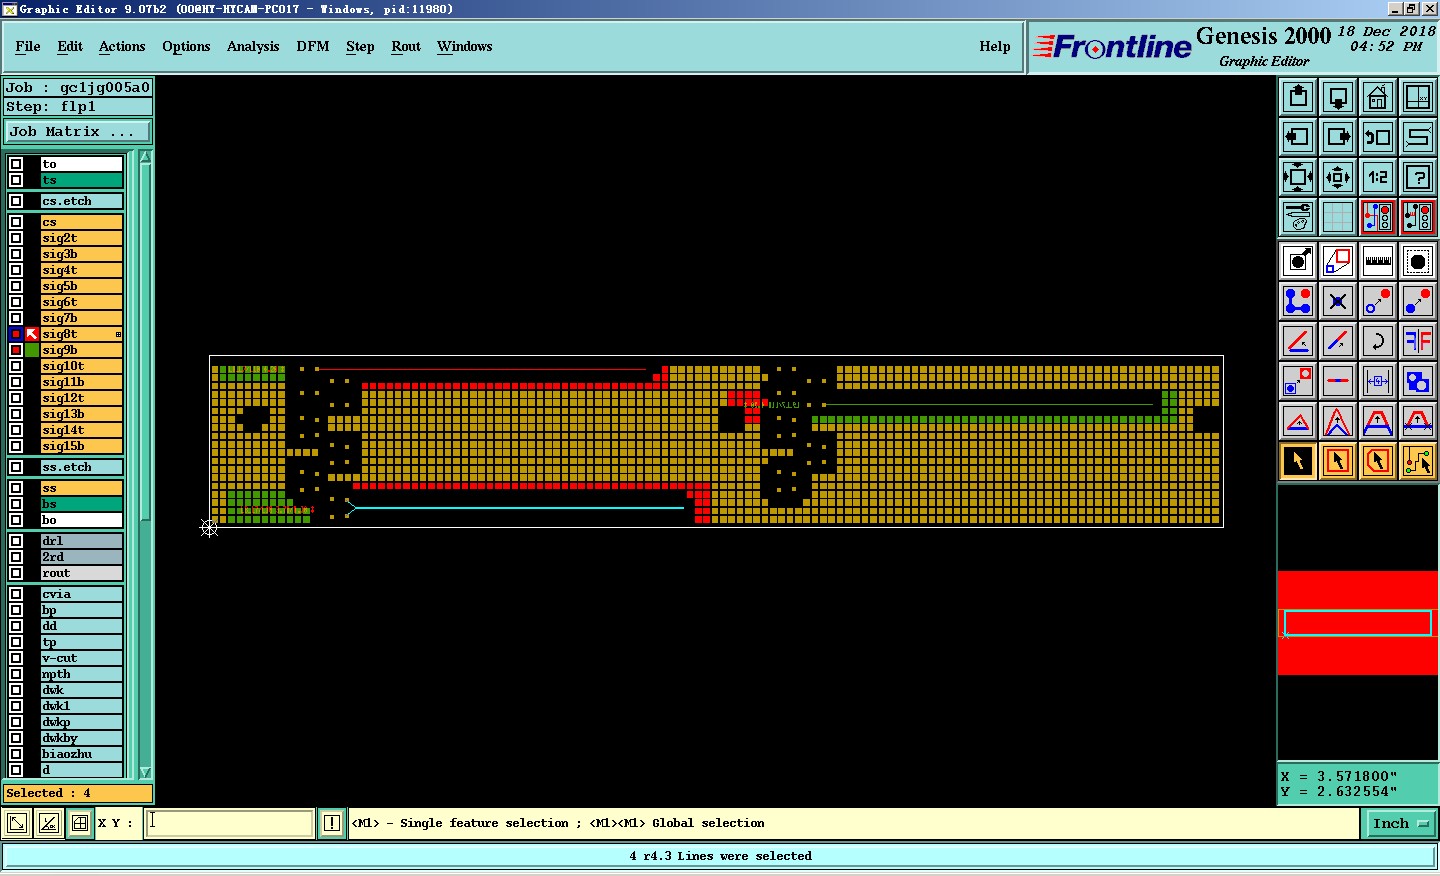Image resolution: width=1440 pixels, height=876 pixels.
Task: Click the rotate feature tool icon
Action: click(1377, 341)
